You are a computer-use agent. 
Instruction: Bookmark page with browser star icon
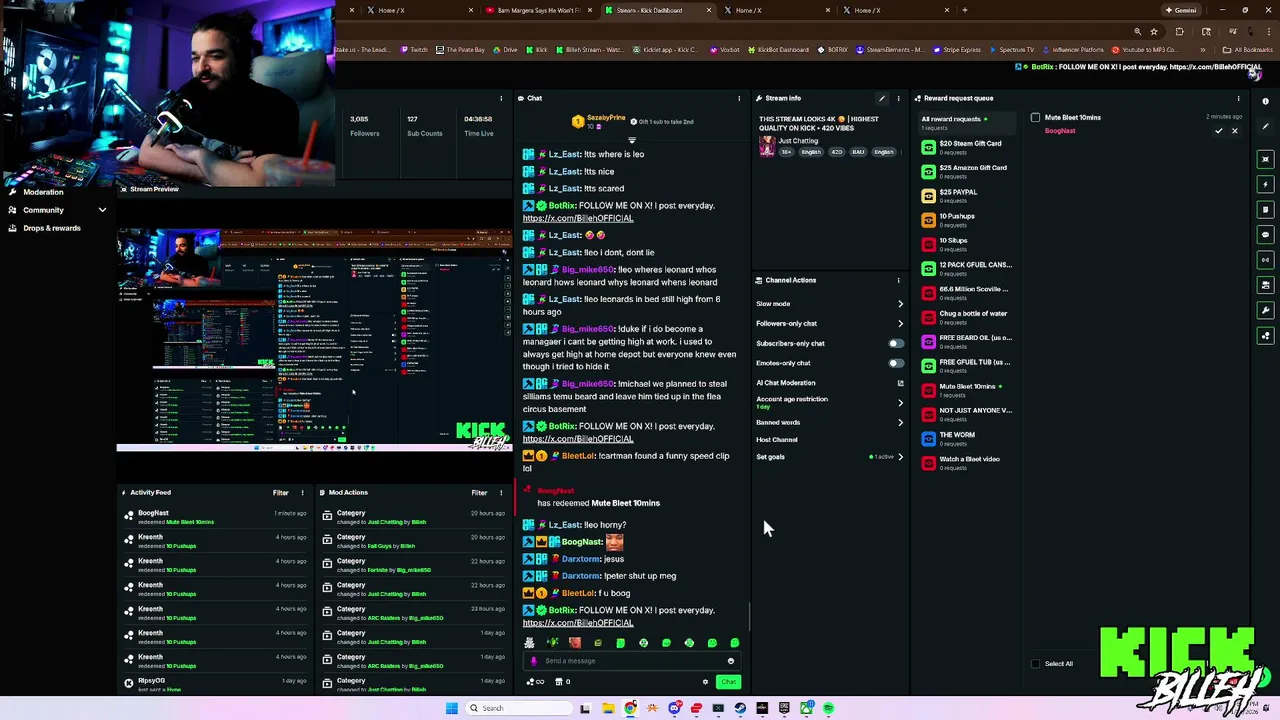1153,31
